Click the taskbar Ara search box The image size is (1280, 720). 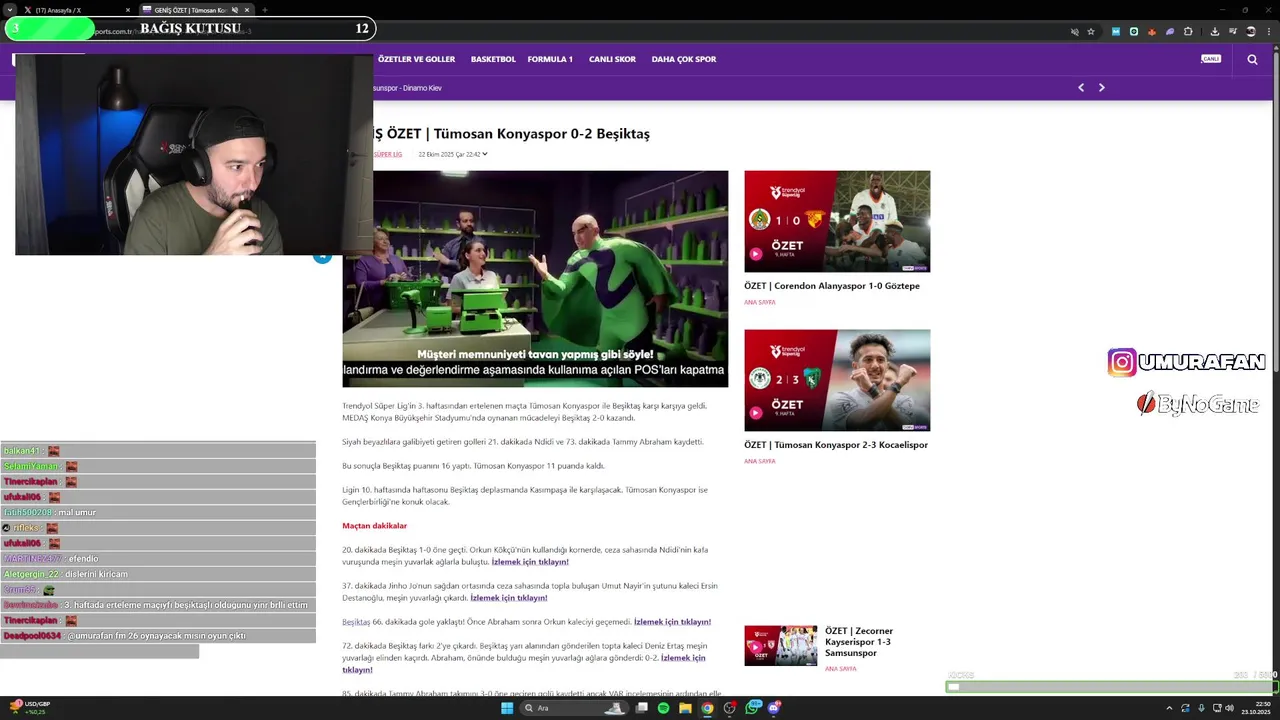coord(575,708)
